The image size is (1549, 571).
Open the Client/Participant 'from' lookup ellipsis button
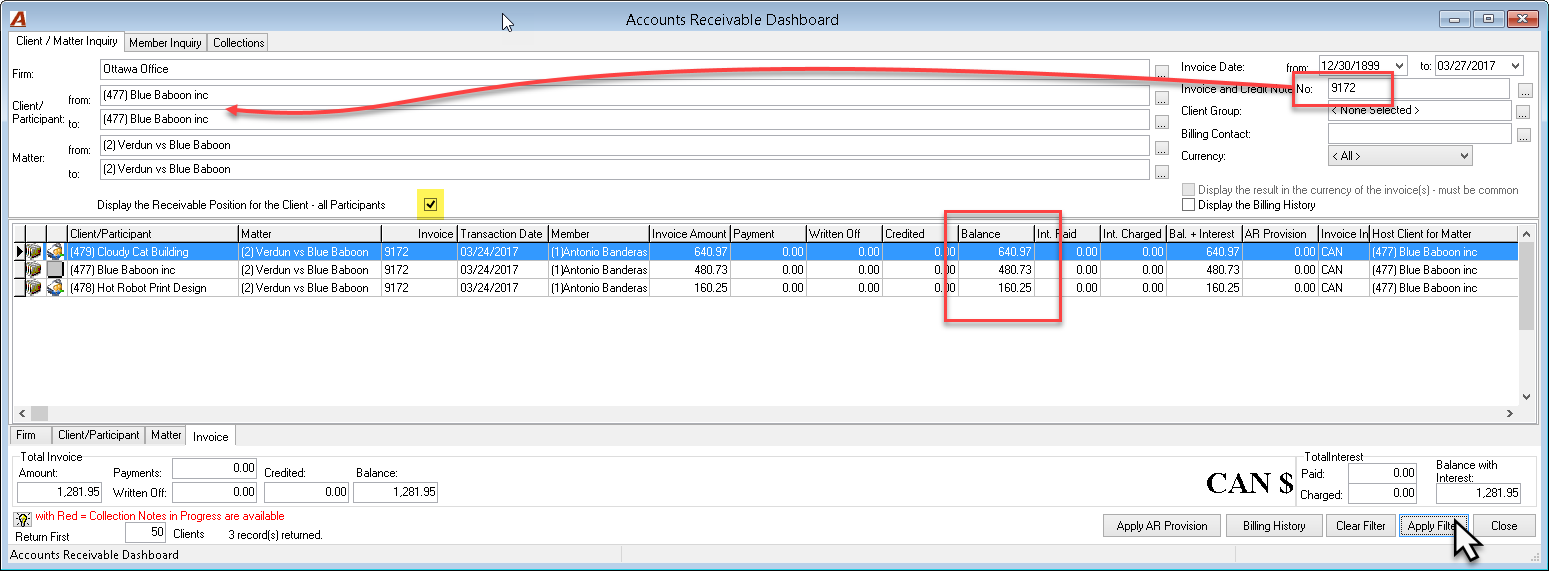(x=1161, y=98)
